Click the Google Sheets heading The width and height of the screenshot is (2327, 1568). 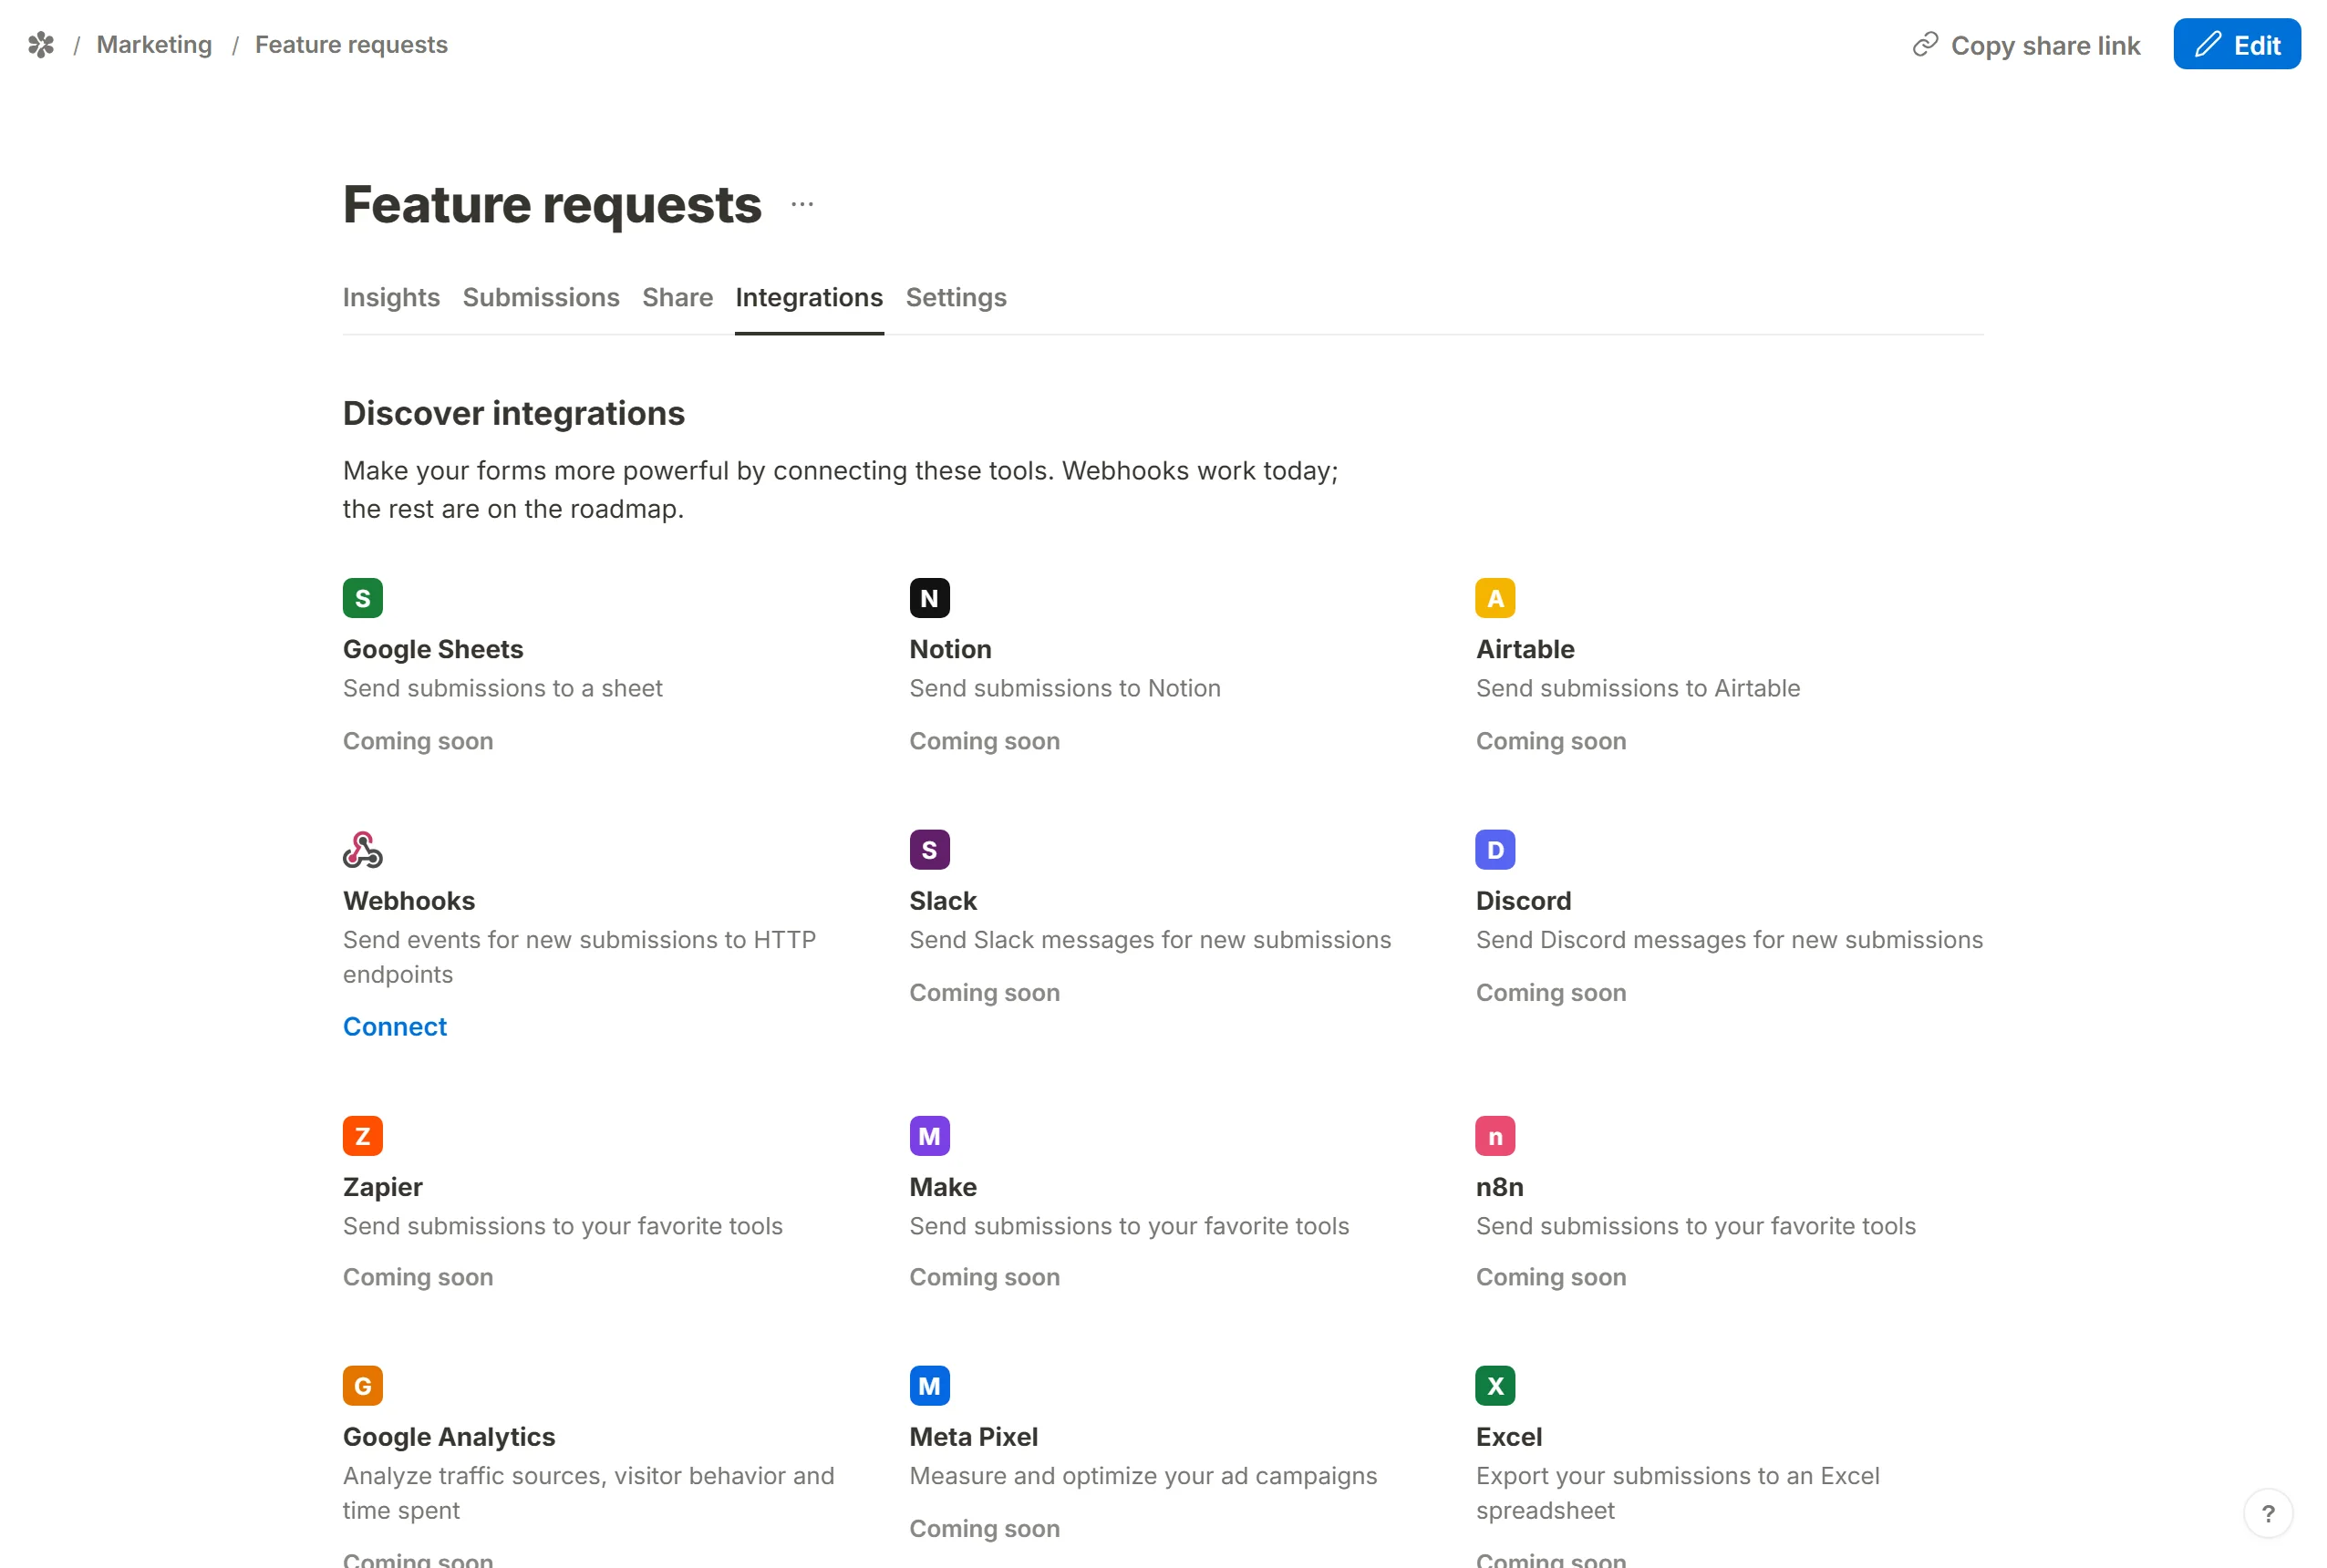tap(433, 649)
